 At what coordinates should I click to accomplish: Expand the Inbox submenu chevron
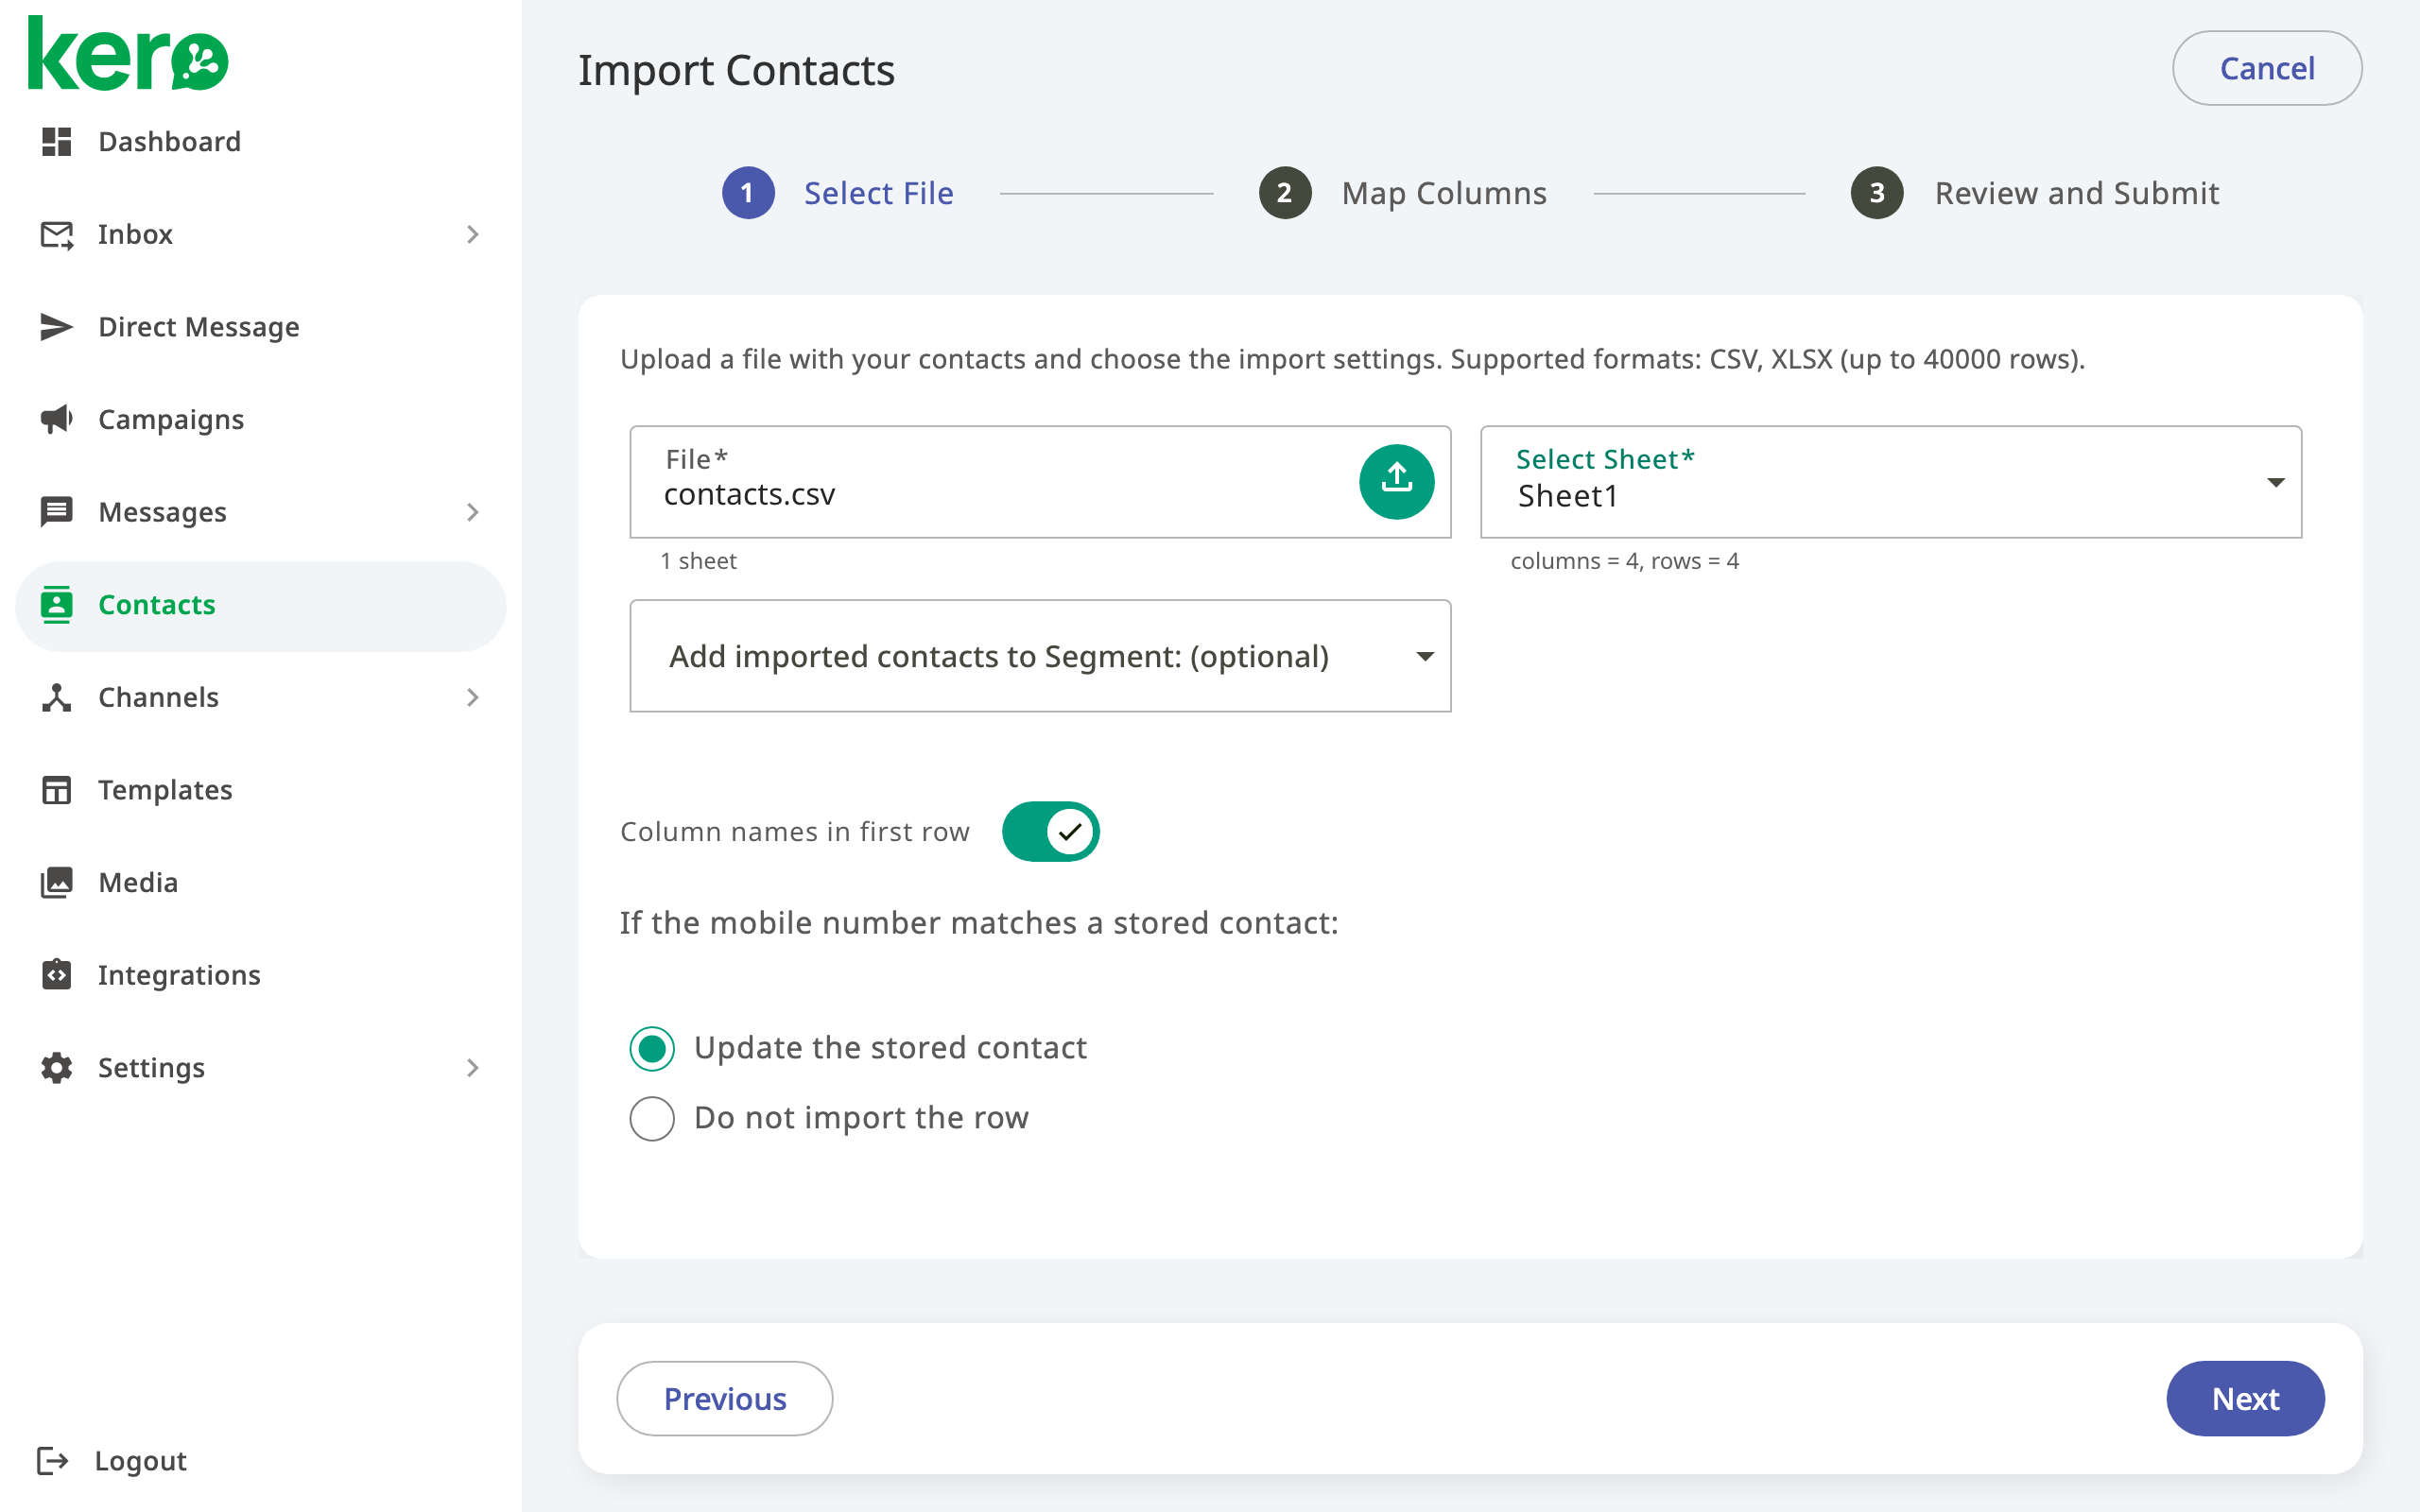[473, 234]
